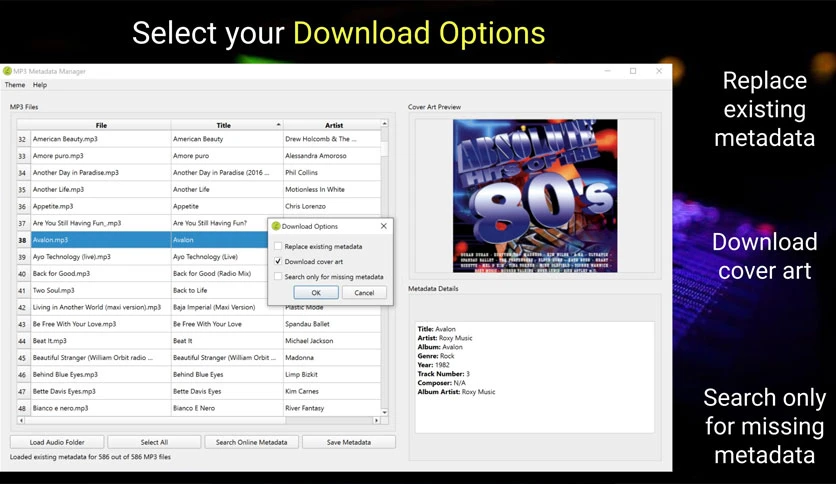Close the MP3 Metadata Manager window
The width and height of the screenshot is (836, 484).
tap(659, 71)
